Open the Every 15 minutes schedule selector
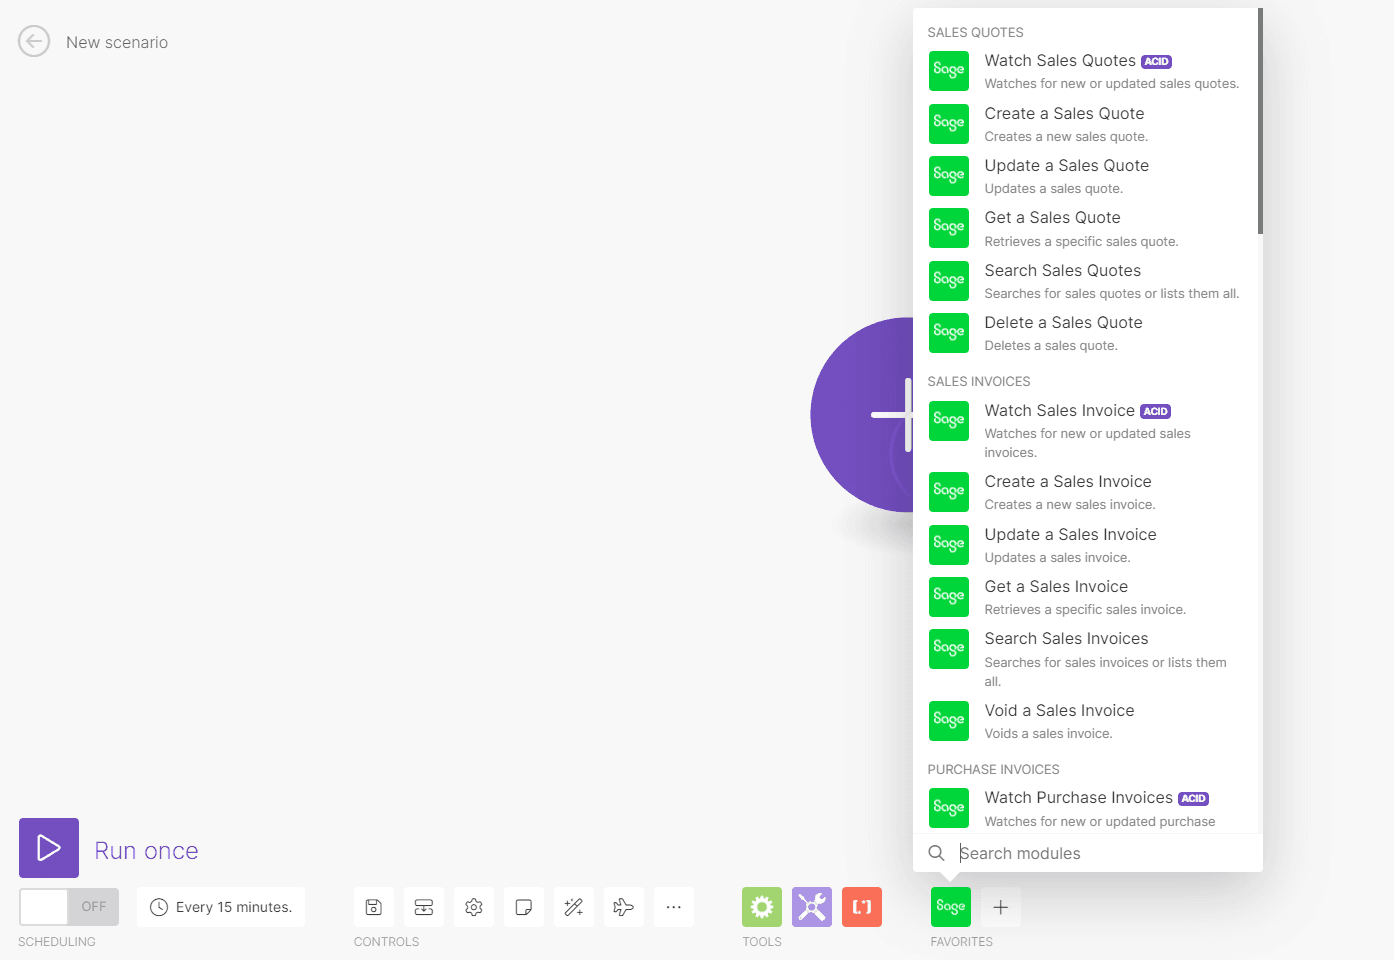 221,906
